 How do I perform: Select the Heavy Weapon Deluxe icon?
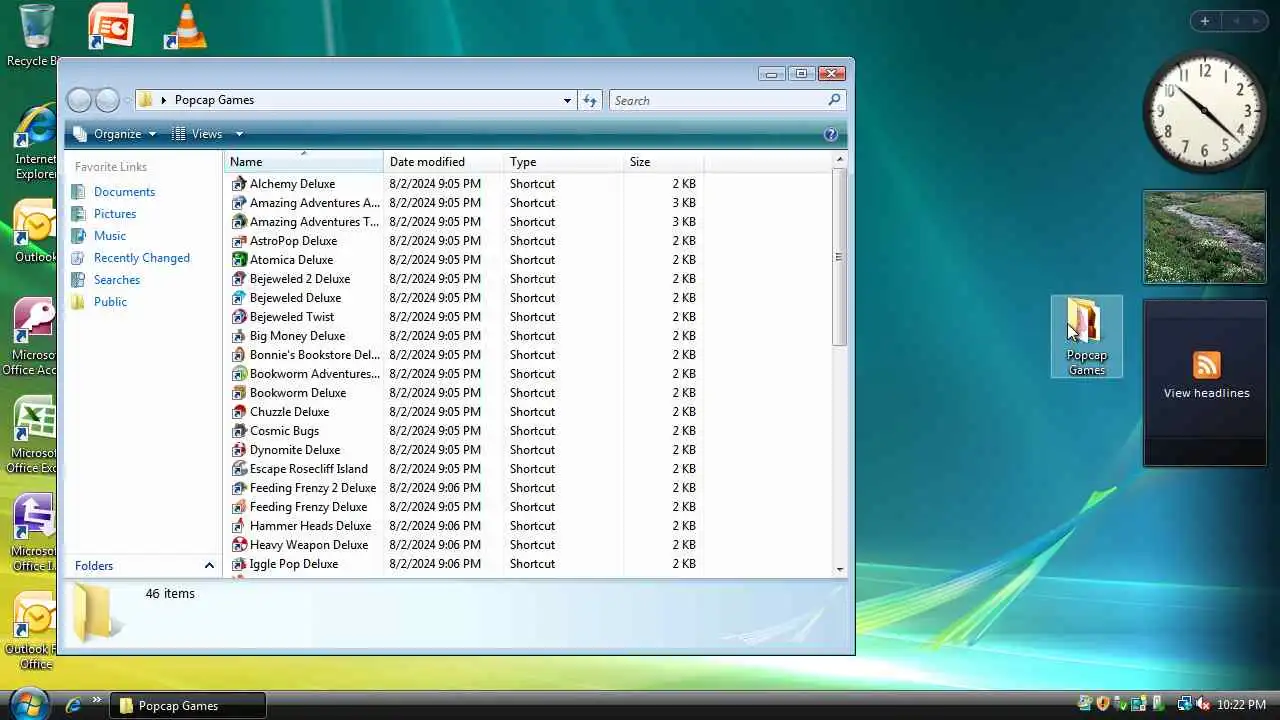pos(239,545)
